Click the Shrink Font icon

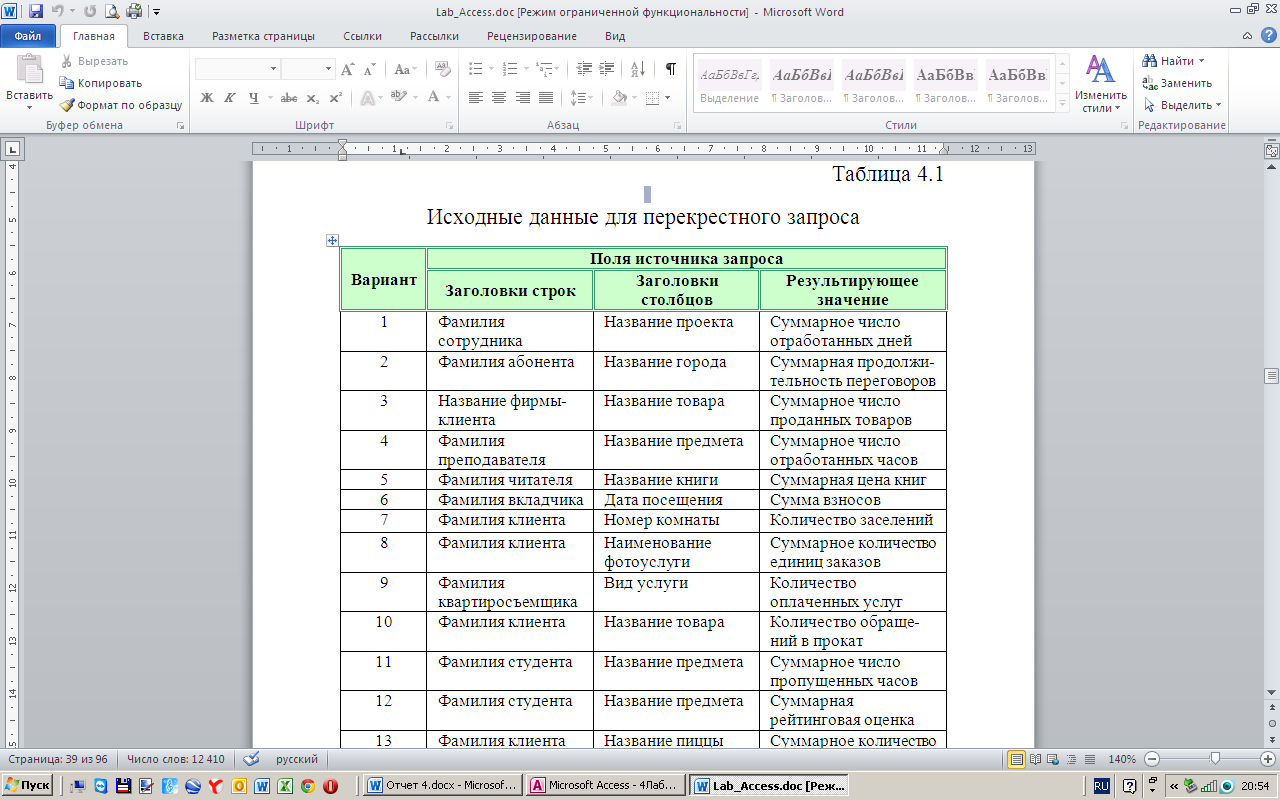371,69
